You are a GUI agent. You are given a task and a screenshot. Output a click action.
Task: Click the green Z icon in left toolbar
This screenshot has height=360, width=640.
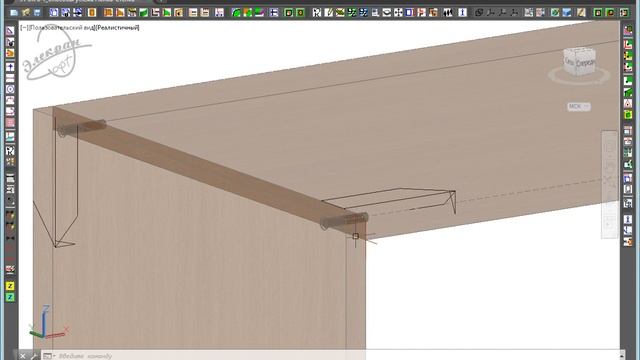[x=10, y=297]
